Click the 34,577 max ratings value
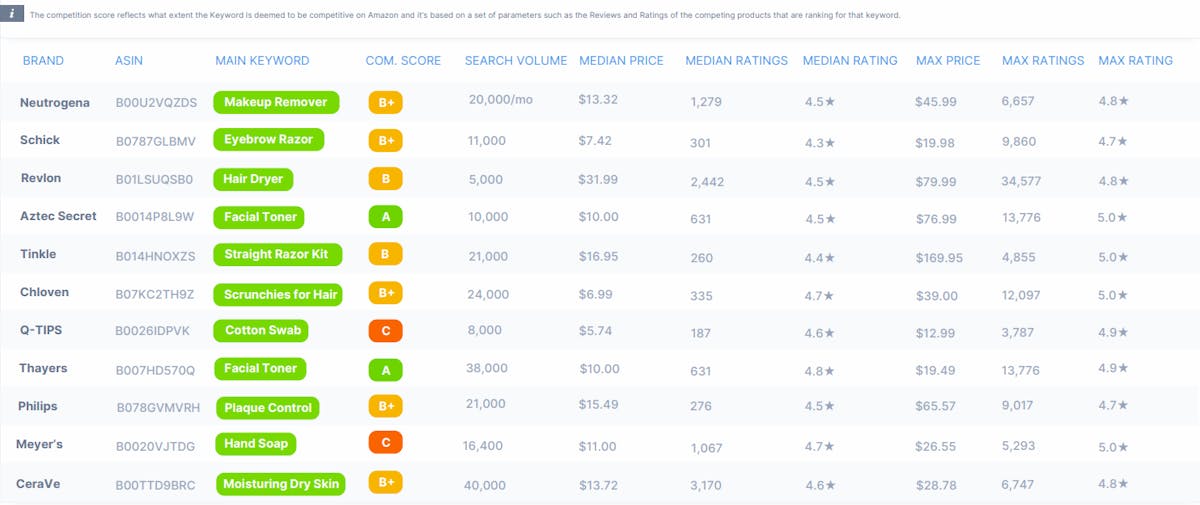The height and width of the screenshot is (505, 1200). pos(1021,182)
